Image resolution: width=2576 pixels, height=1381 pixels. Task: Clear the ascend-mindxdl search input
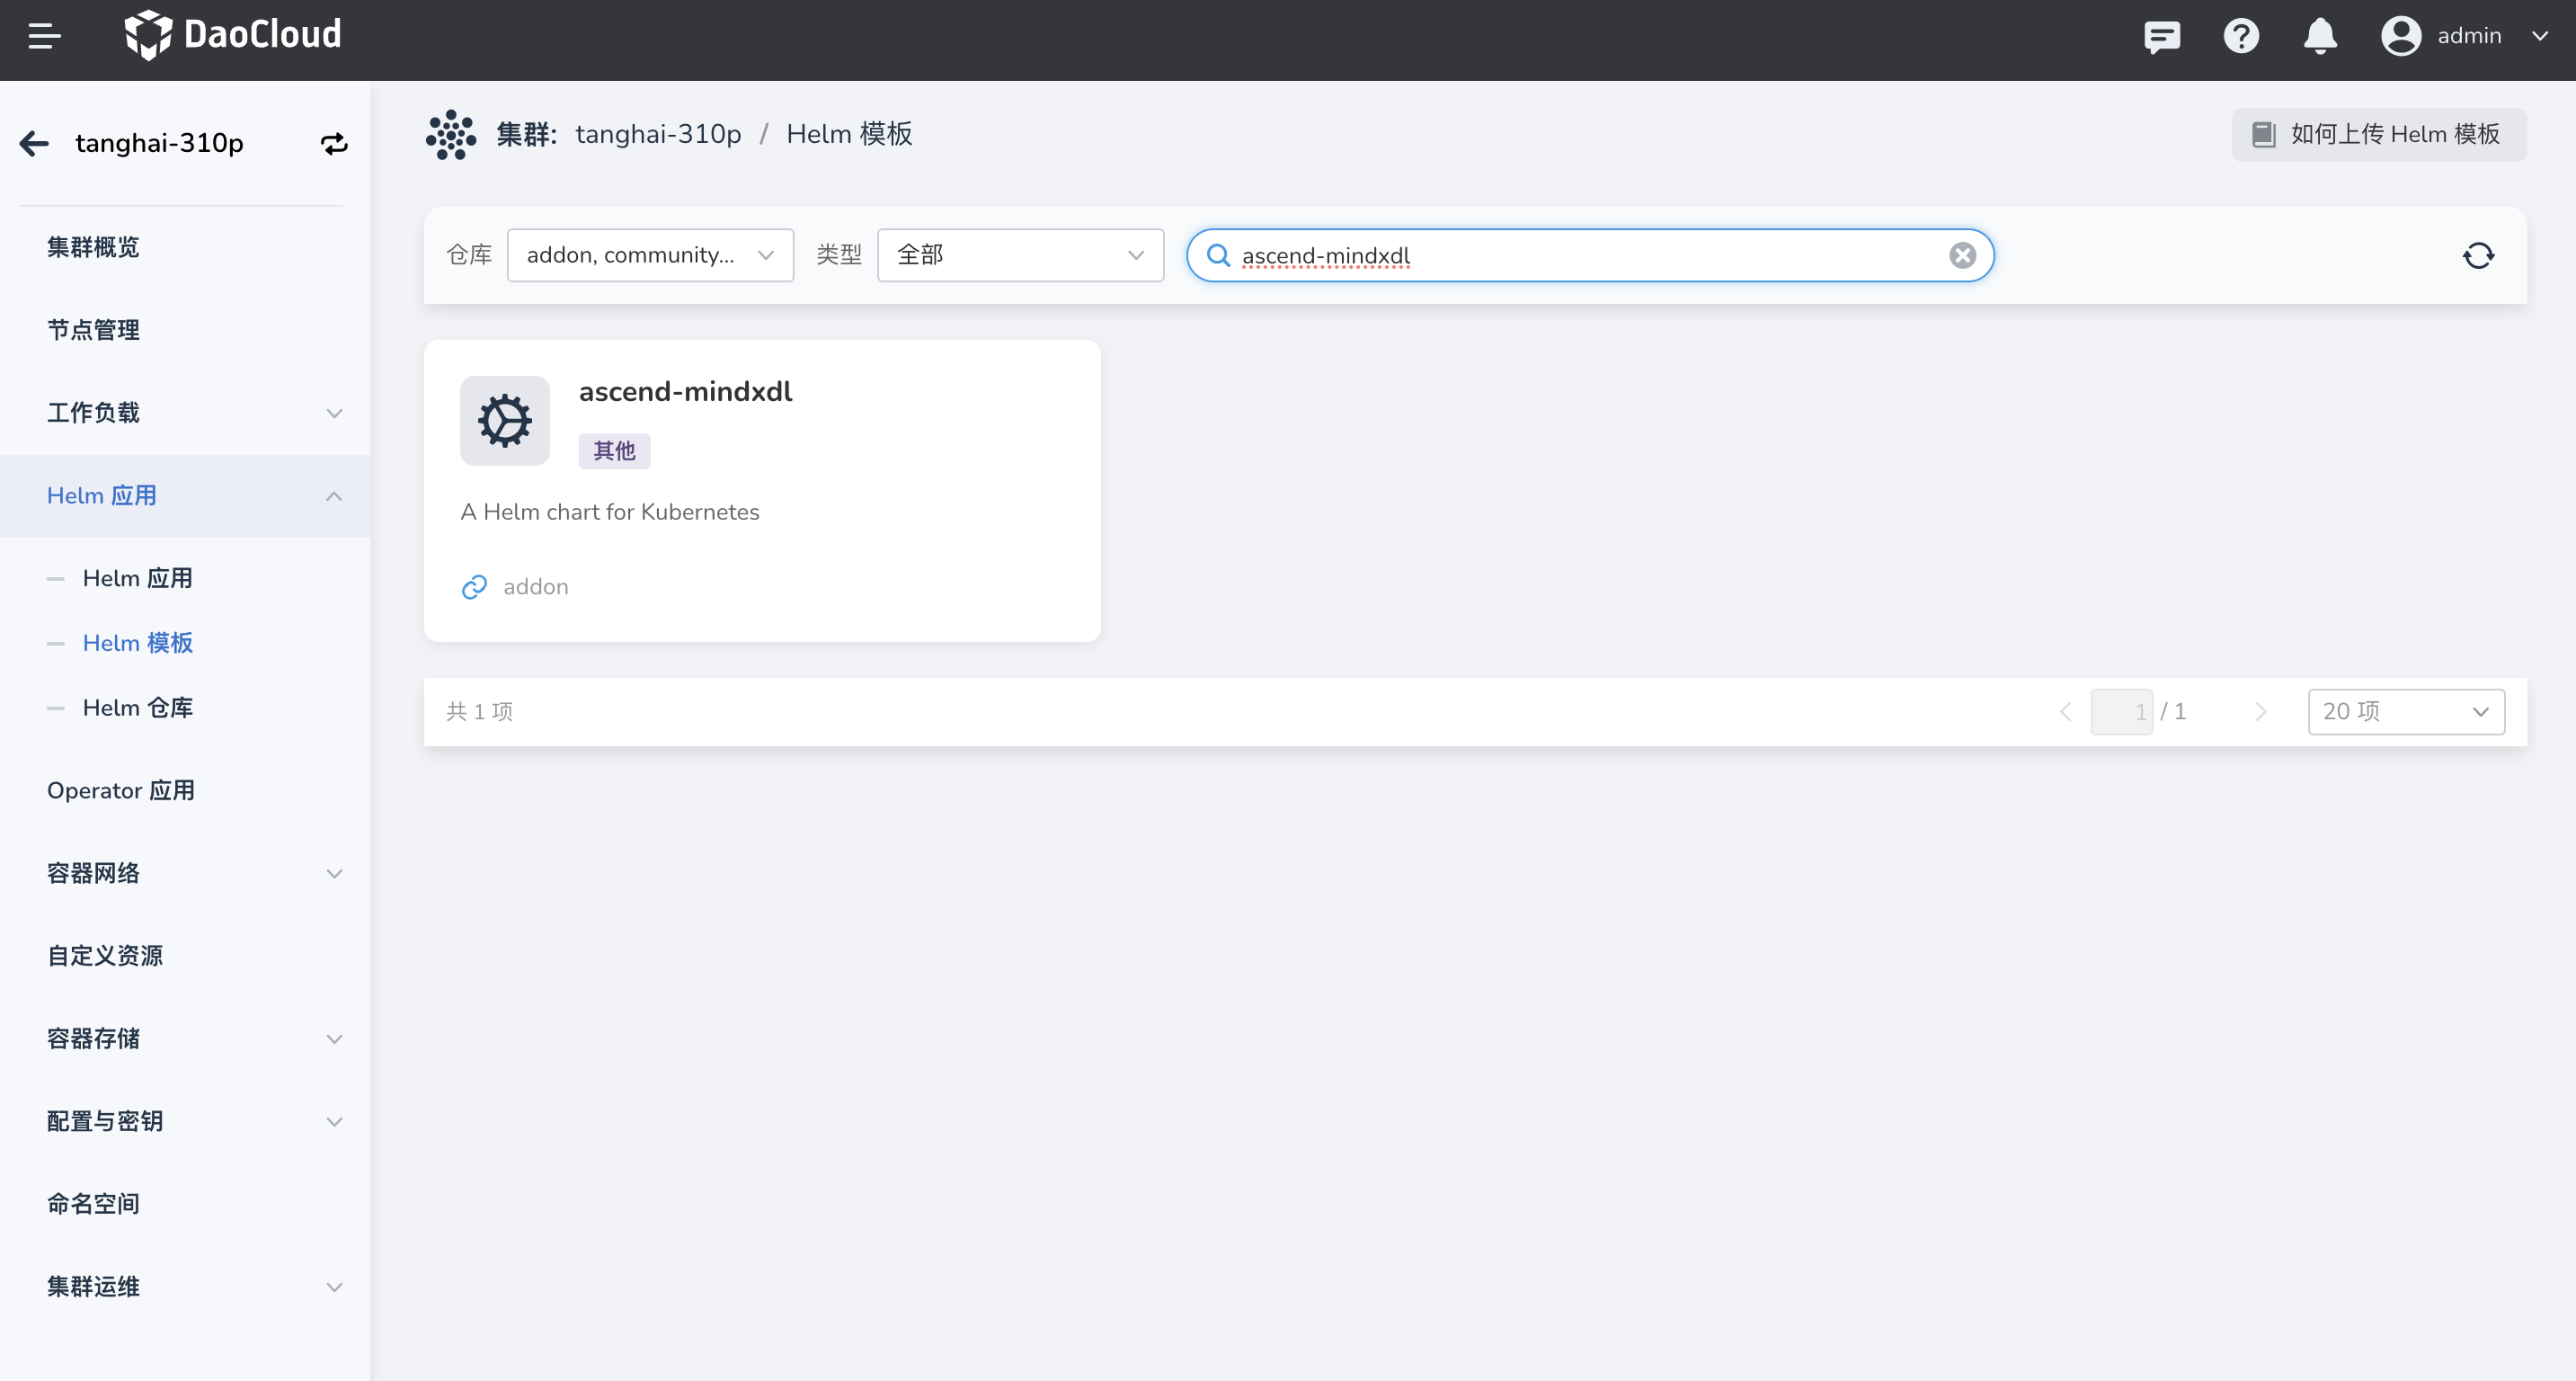click(x=1963, y=255)
